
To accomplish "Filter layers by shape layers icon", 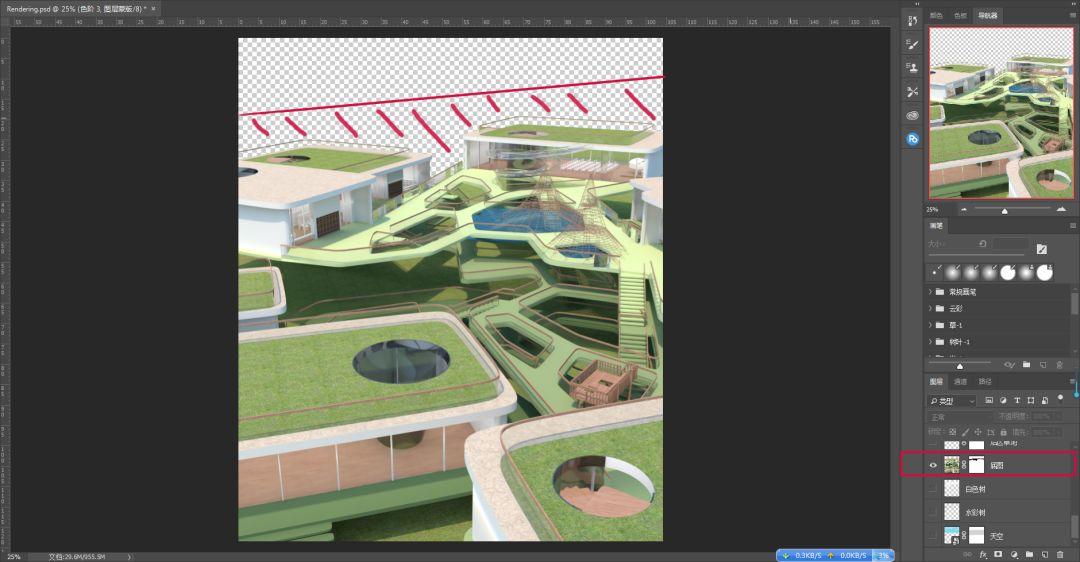I will (1030, 400).
